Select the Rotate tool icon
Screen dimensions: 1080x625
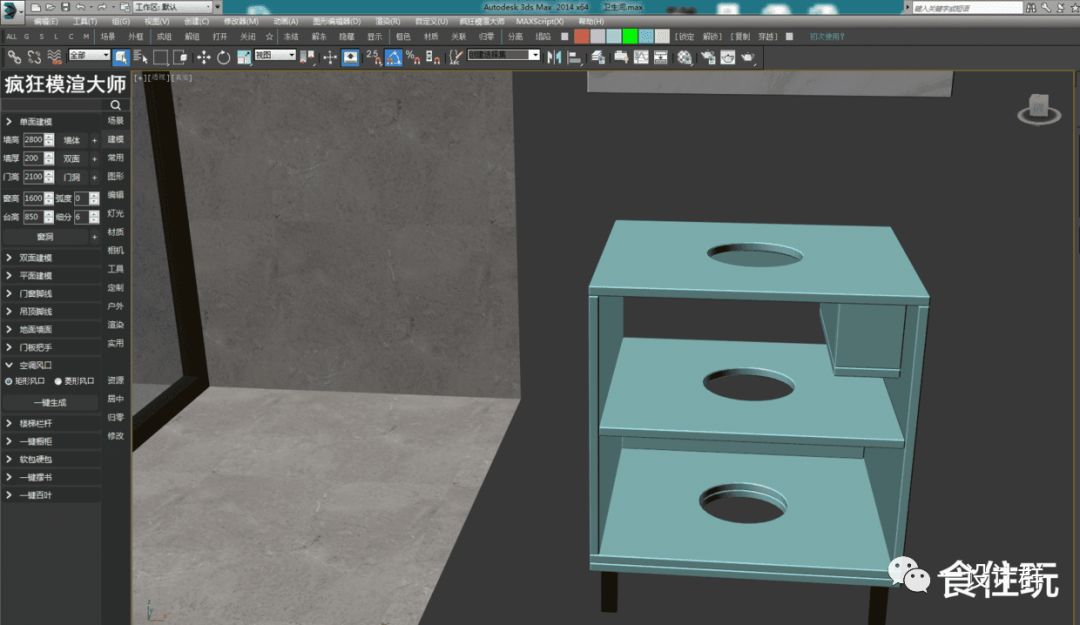(223, 57)
